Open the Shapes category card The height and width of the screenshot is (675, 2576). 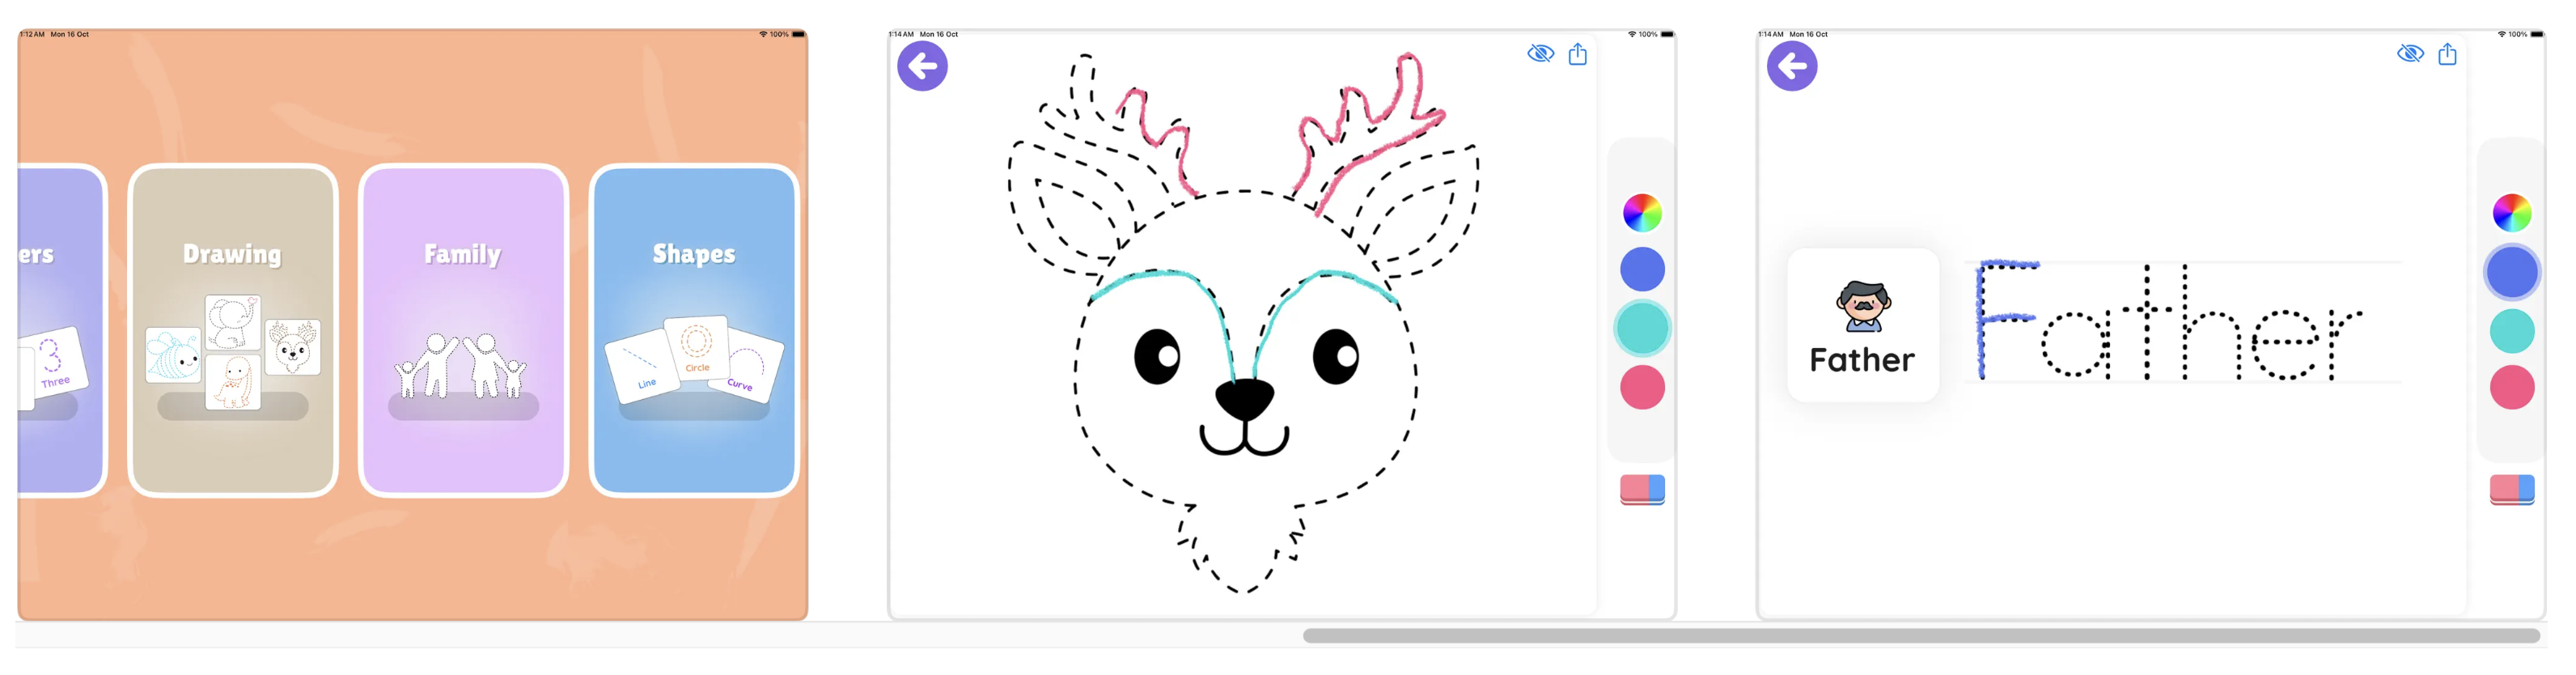pyautogui.click(x=694, y=330)
